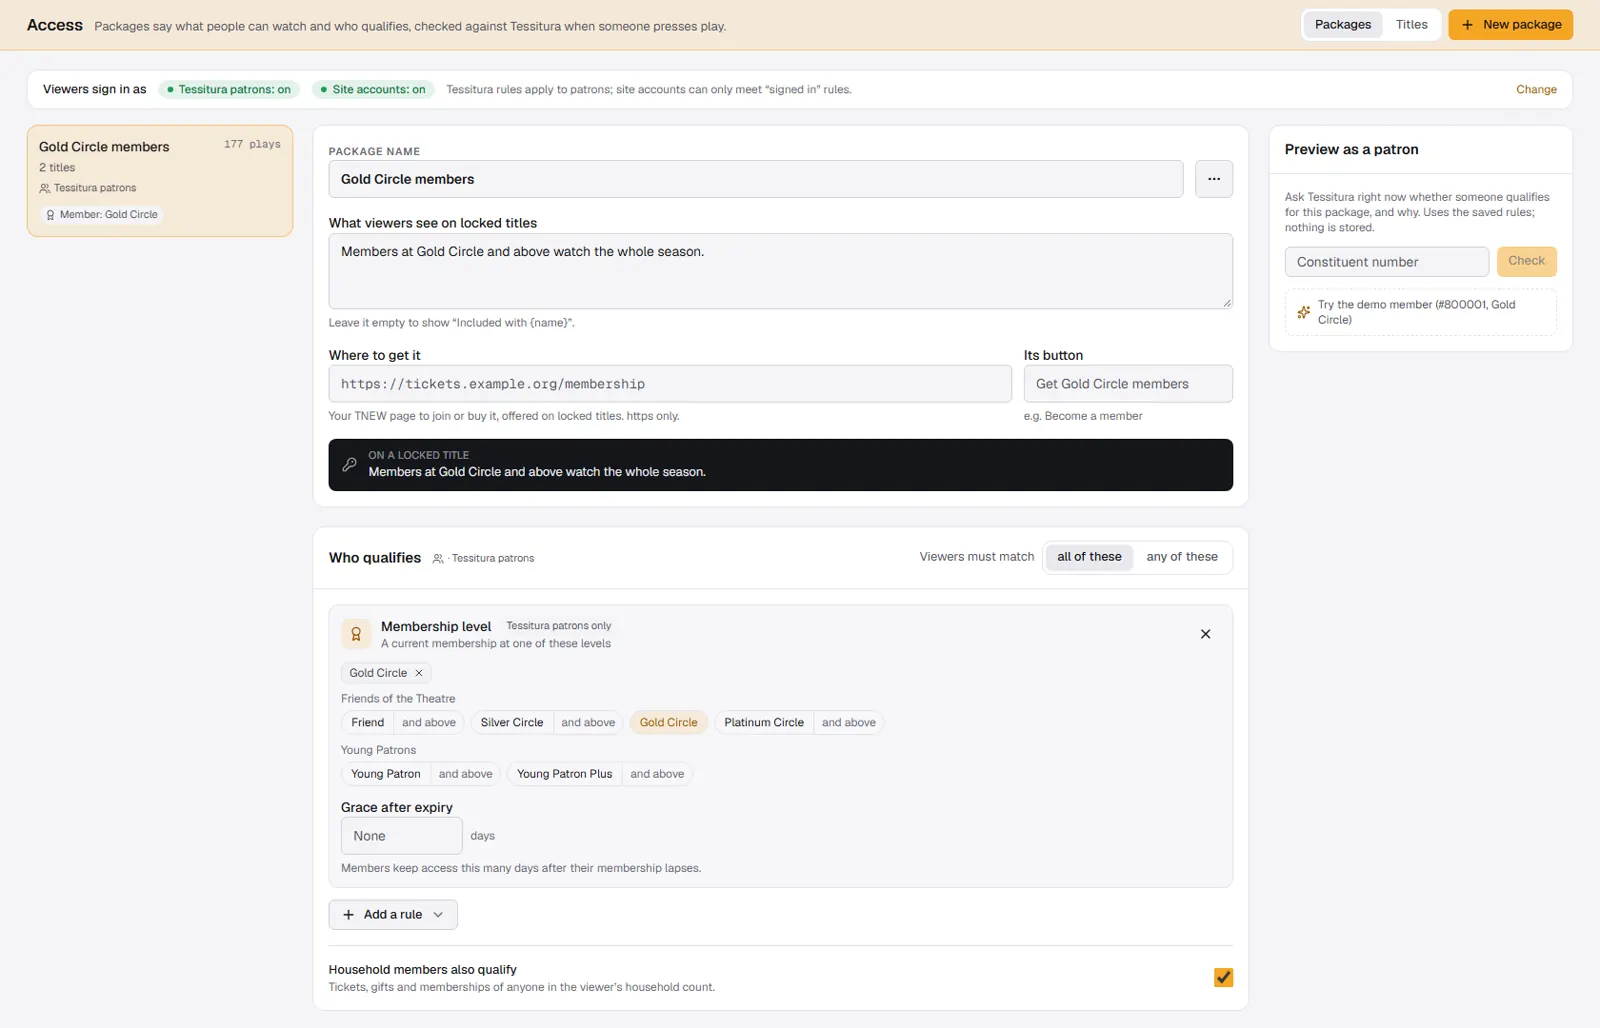
Task: Click the Where to get it URL field
Action: pyautogui.click(x=670, y=384)
